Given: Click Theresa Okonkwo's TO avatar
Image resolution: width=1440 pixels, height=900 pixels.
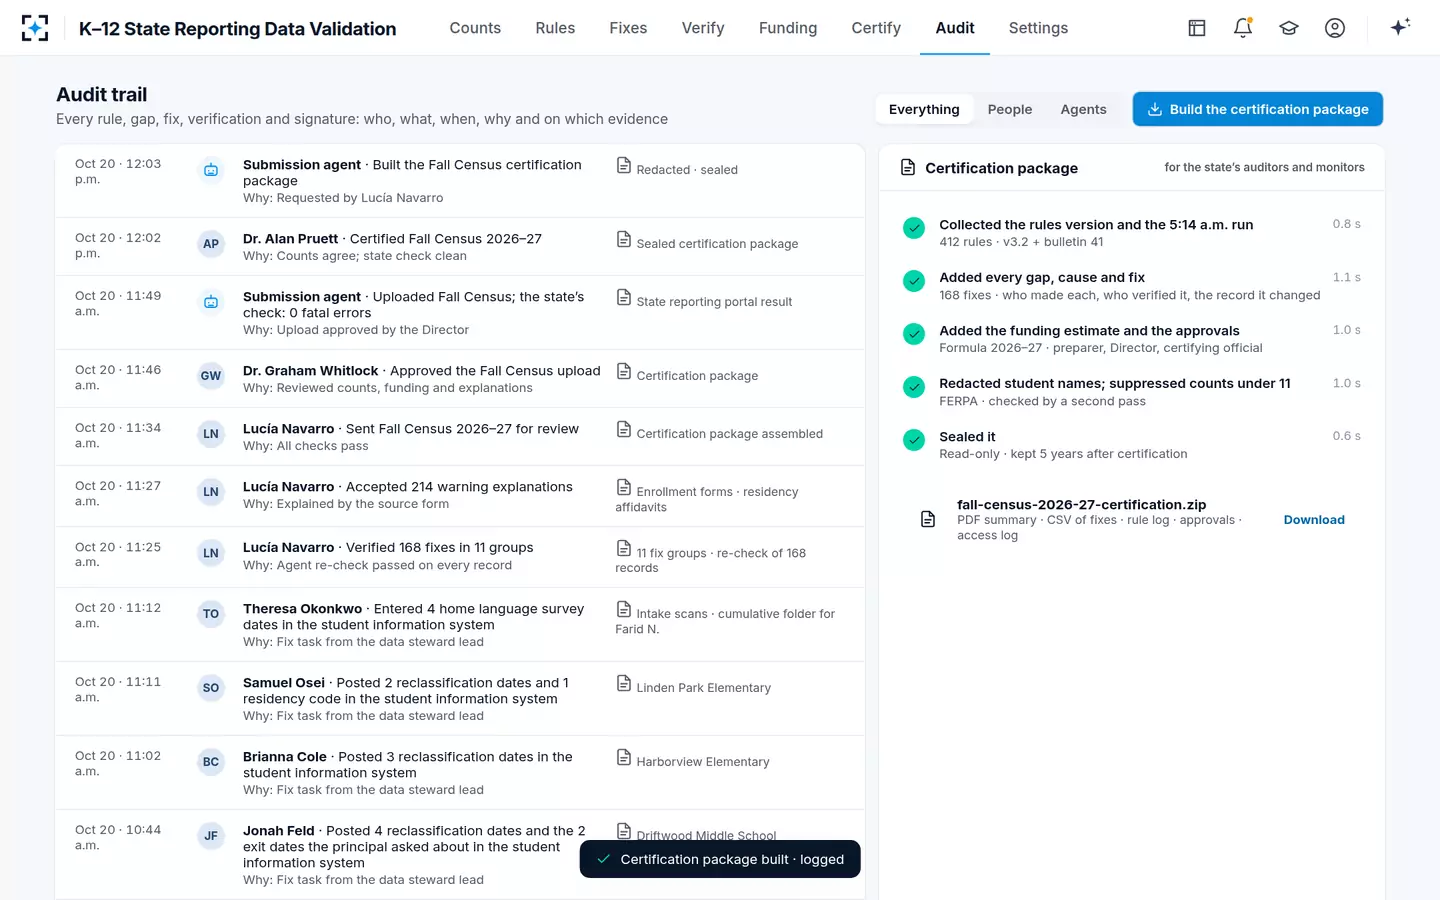Looking at the screenshot, I should 211,614.
